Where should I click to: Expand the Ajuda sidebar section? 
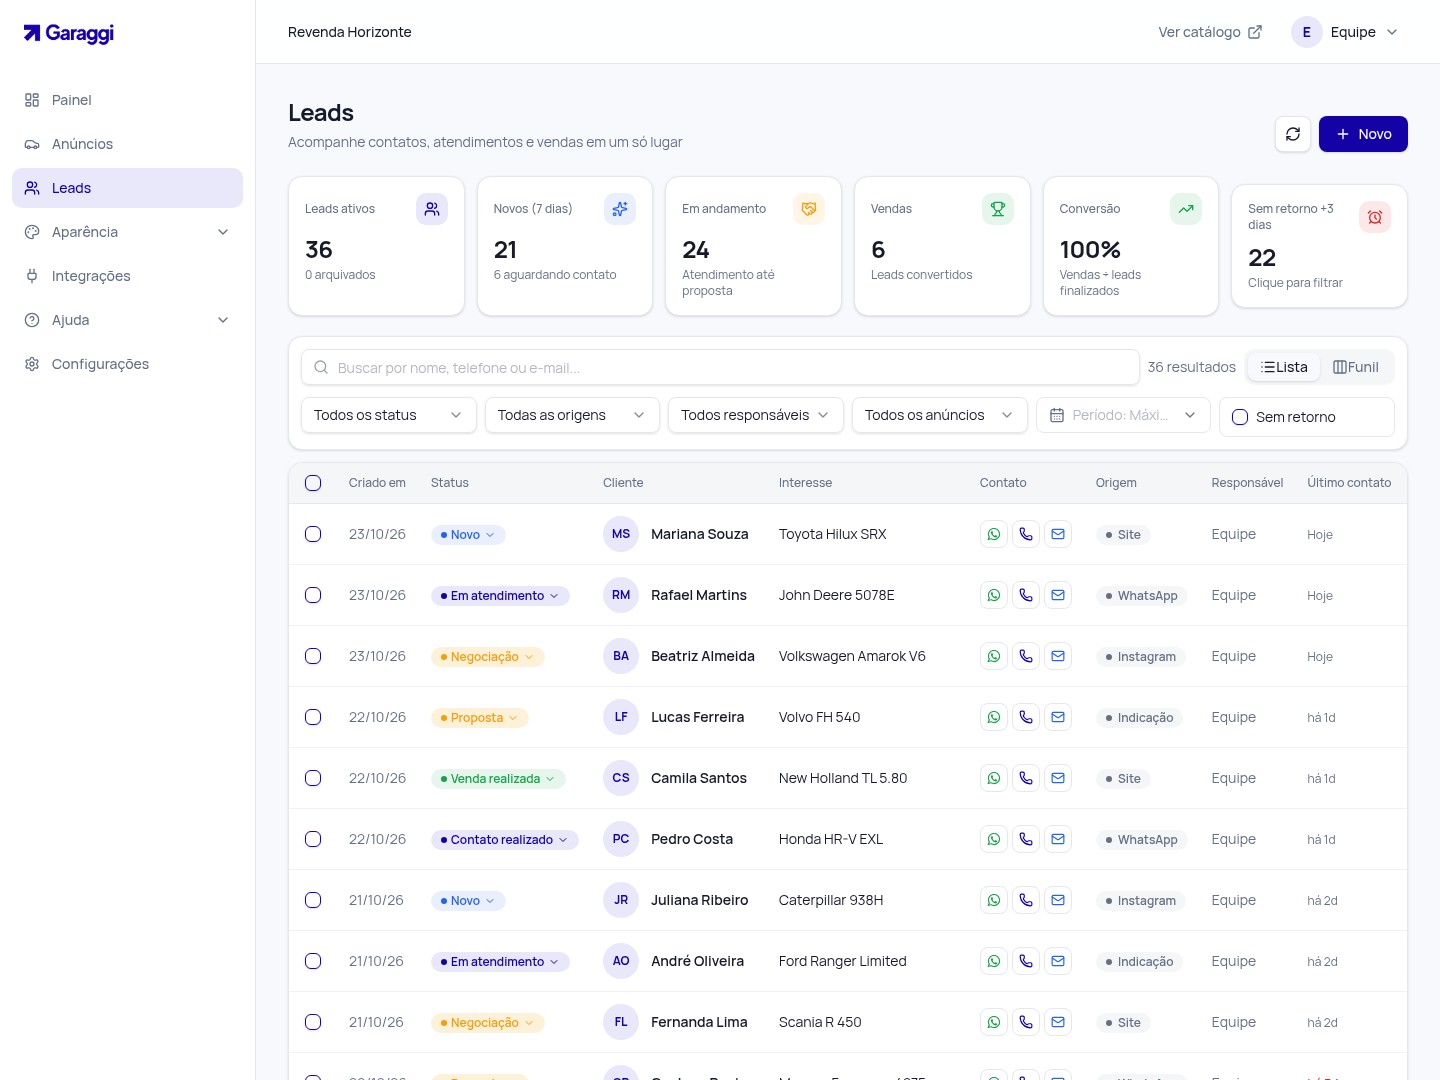click(127, 320)
